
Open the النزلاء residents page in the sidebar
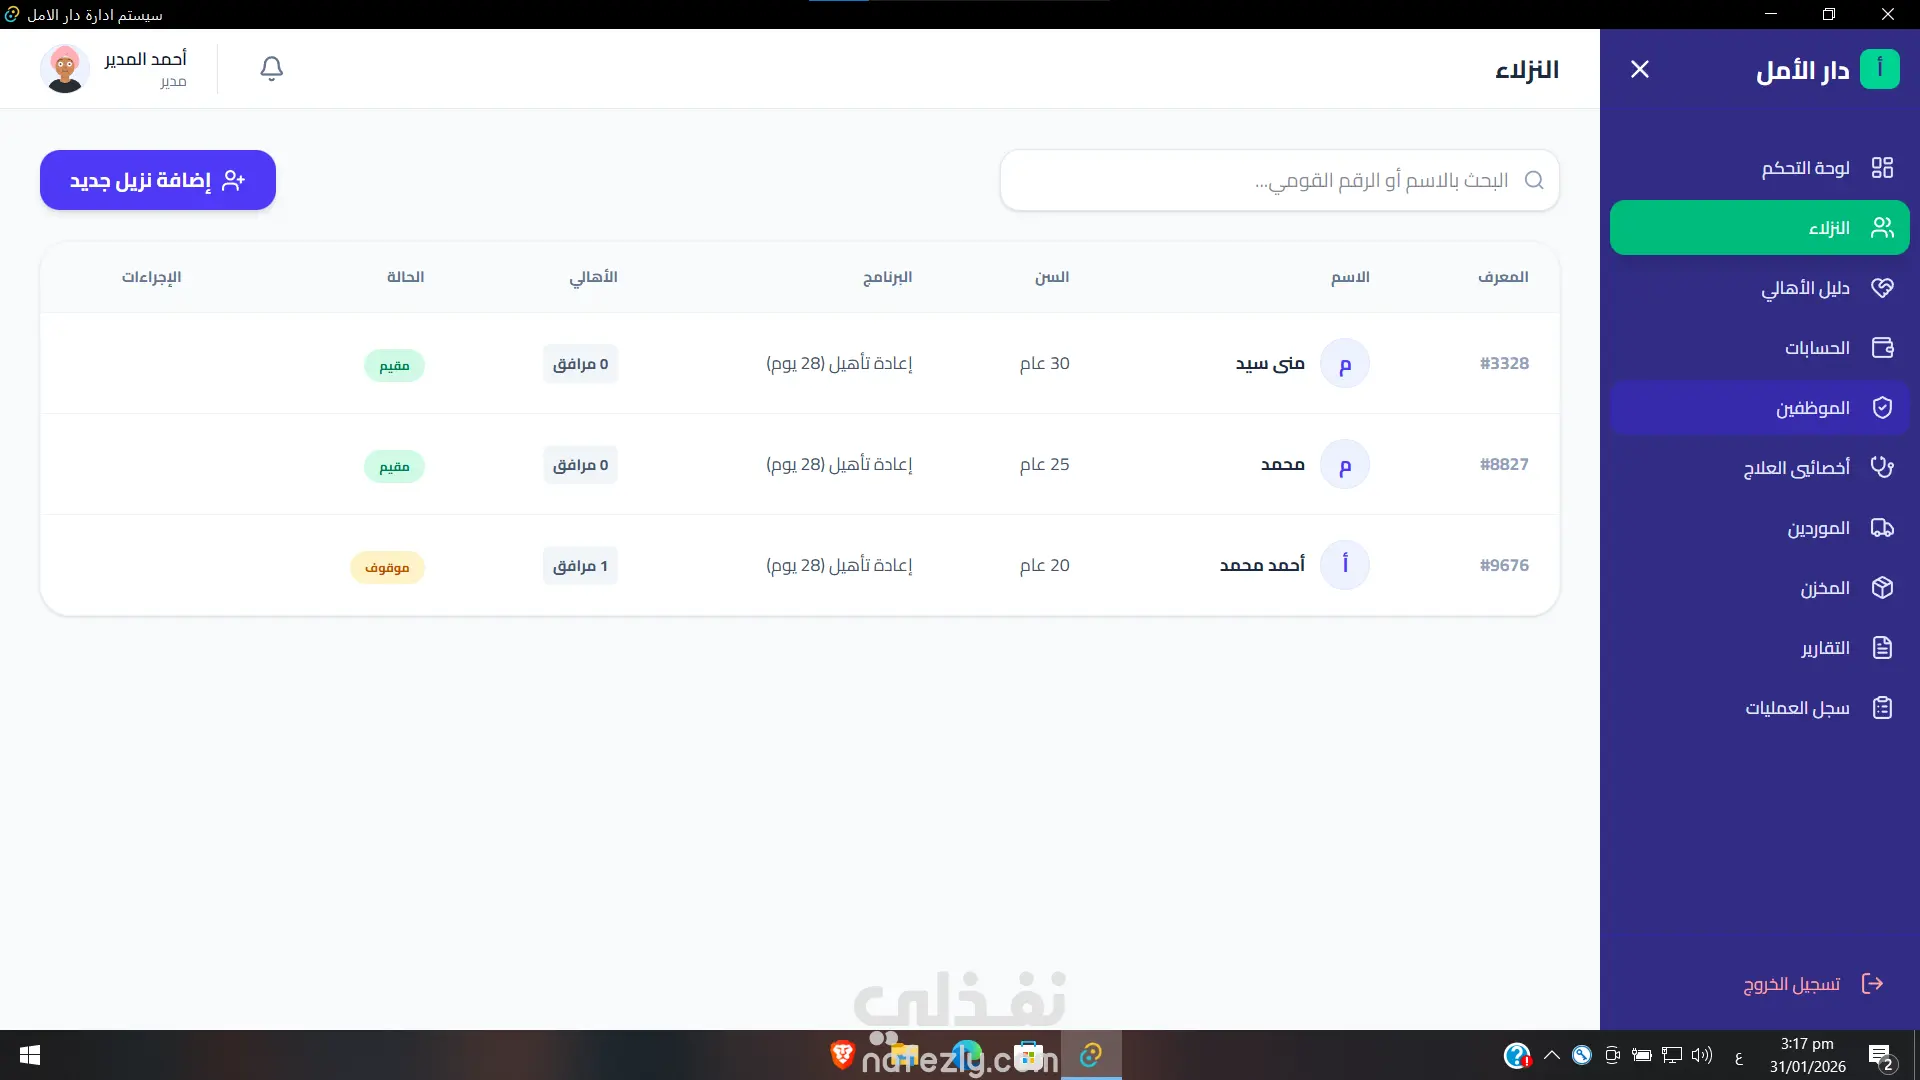tap(1760, 228)
